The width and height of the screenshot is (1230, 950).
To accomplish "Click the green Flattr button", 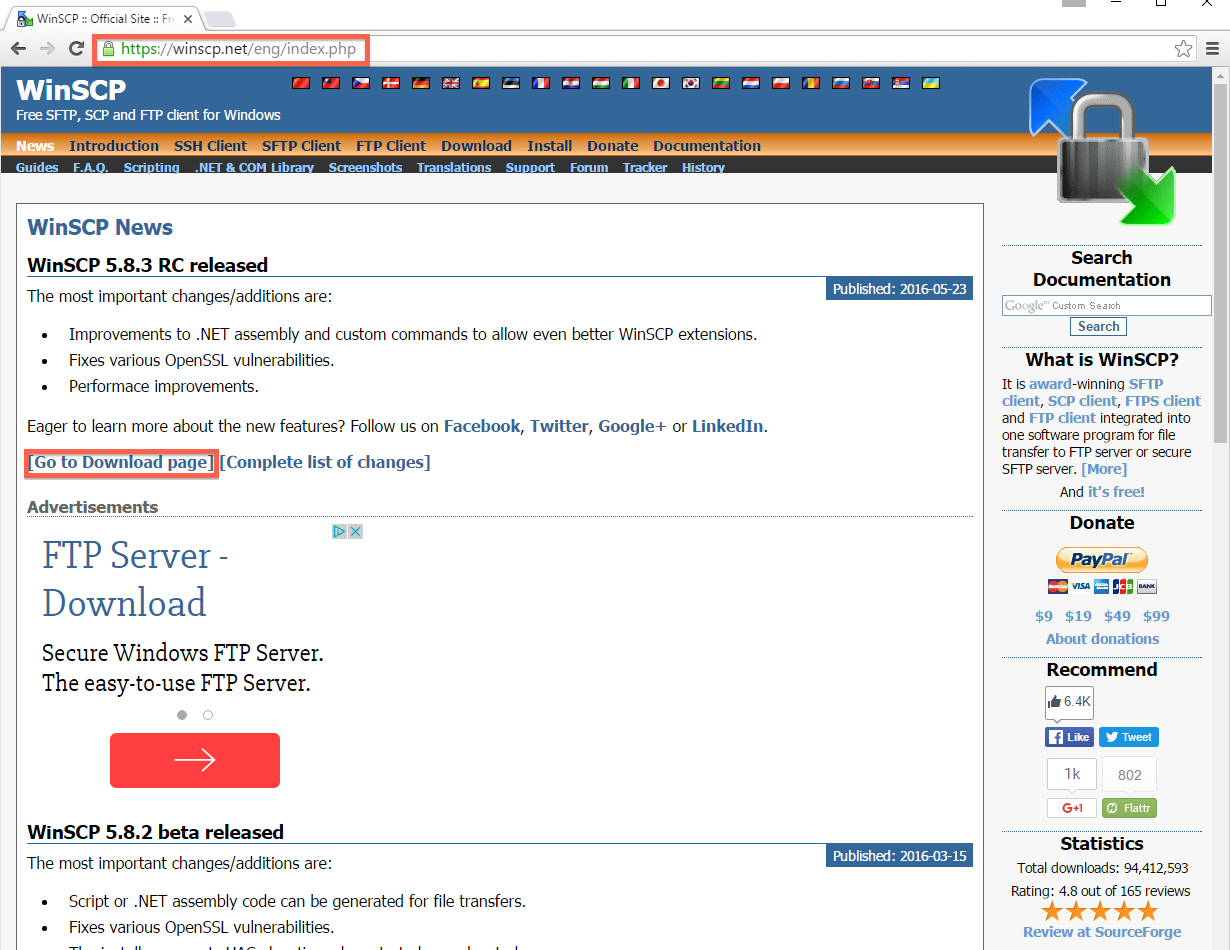I will [x=1129, y=808].
